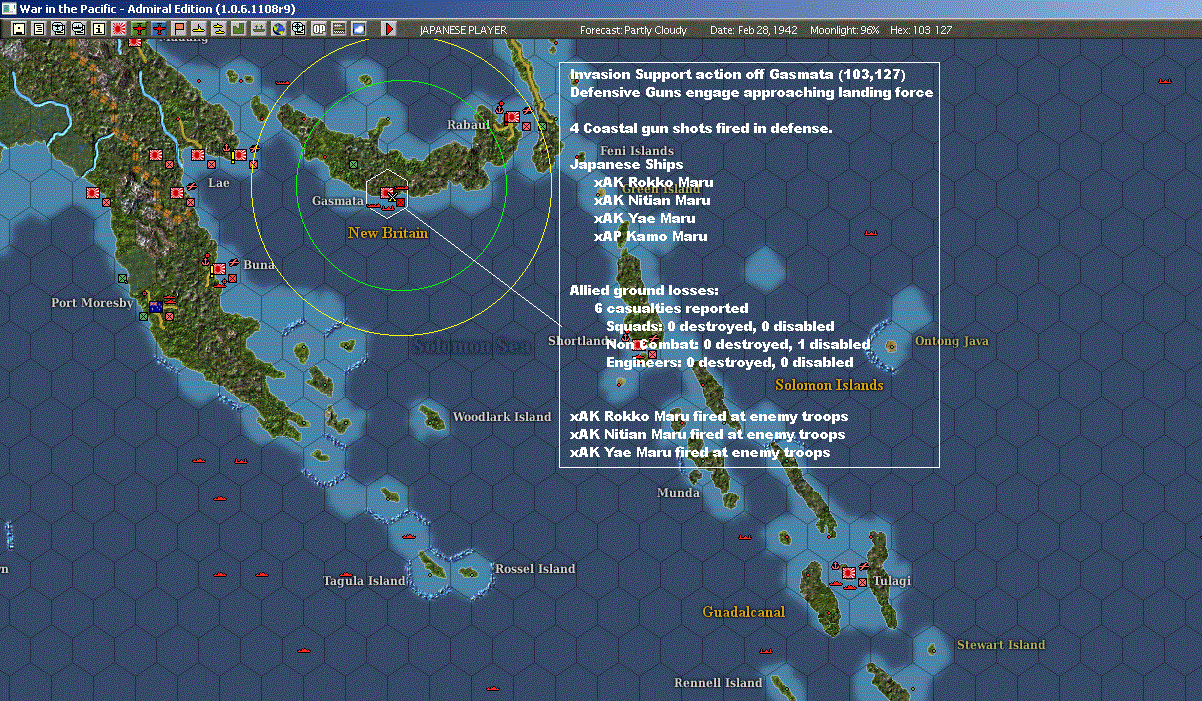Viewport: 1202px width, 701px height.
Task: Click the 'New Britain' map label
Action: coord(388,233)
